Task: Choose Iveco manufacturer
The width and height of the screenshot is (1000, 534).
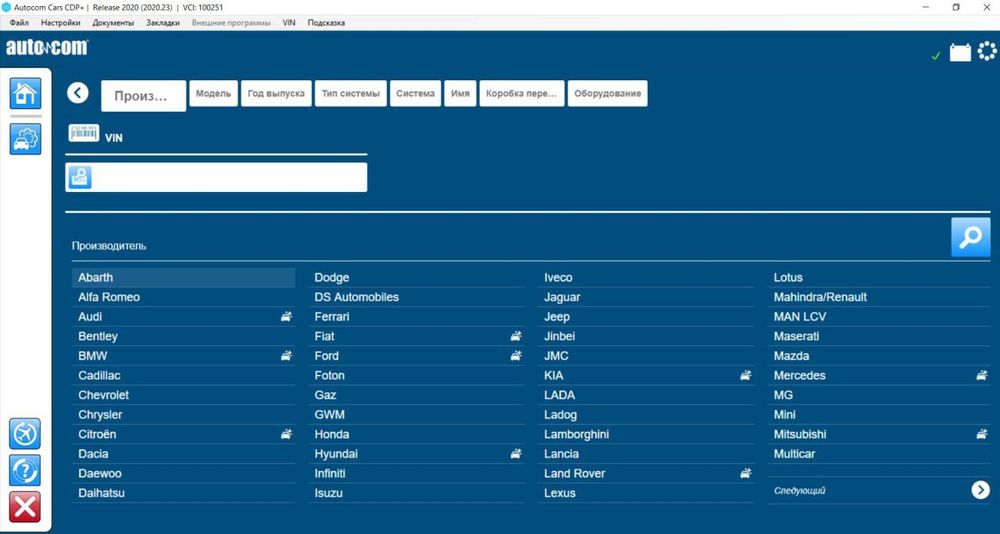Action: tap(646, 278)
